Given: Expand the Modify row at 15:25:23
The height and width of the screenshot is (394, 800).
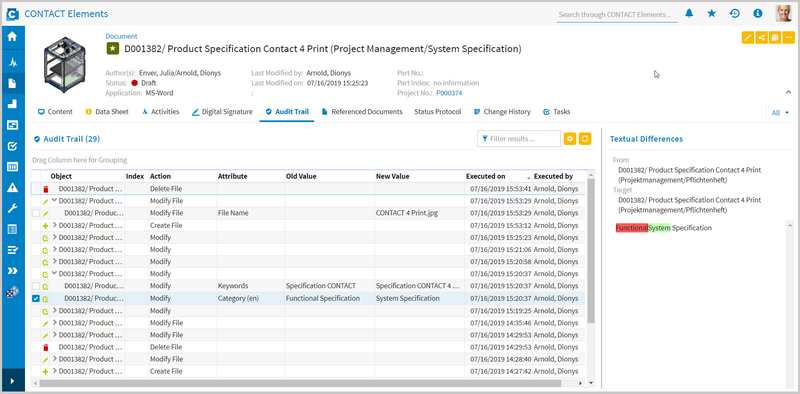Looking at the screenshot, I should coord(55,237).
